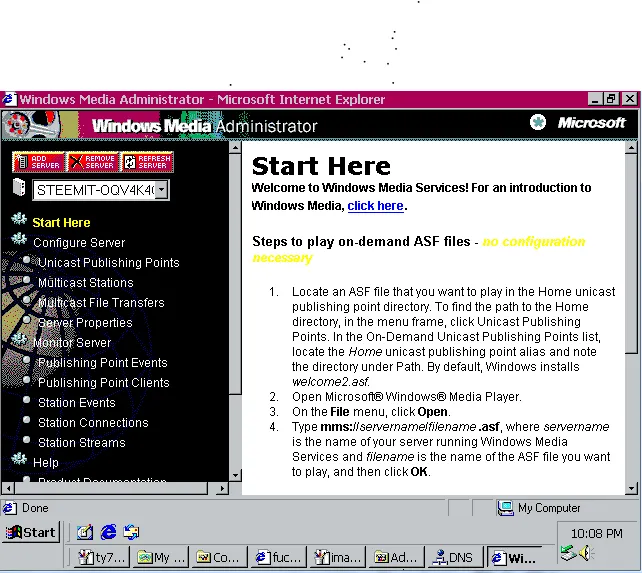Open Multicast Stations page
The height and width of the screenshot is (573, 642).
[86, 283]
